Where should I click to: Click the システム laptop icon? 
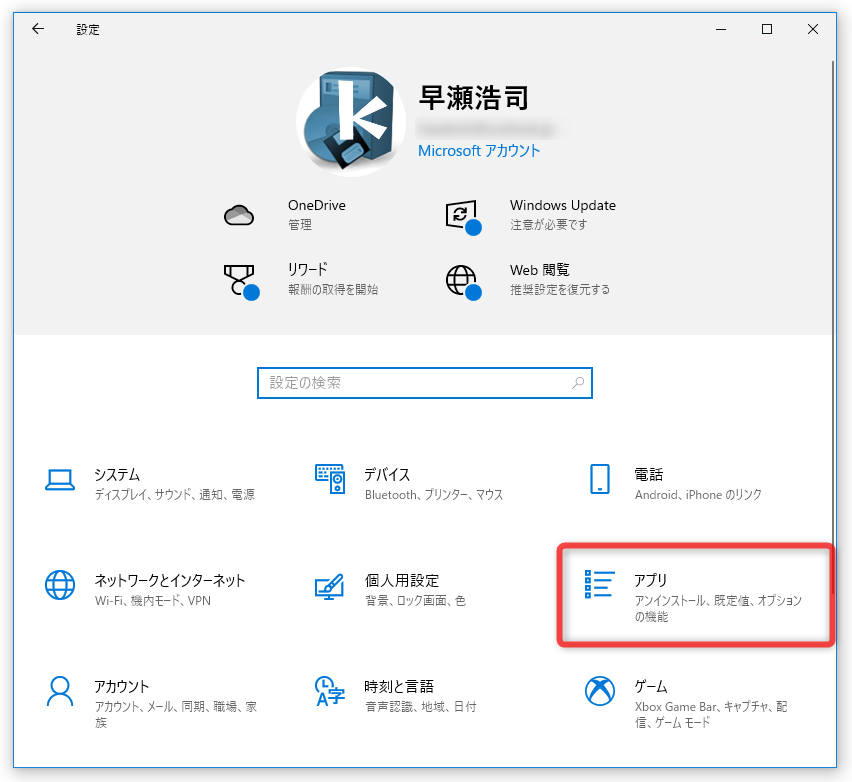point(60,479)
